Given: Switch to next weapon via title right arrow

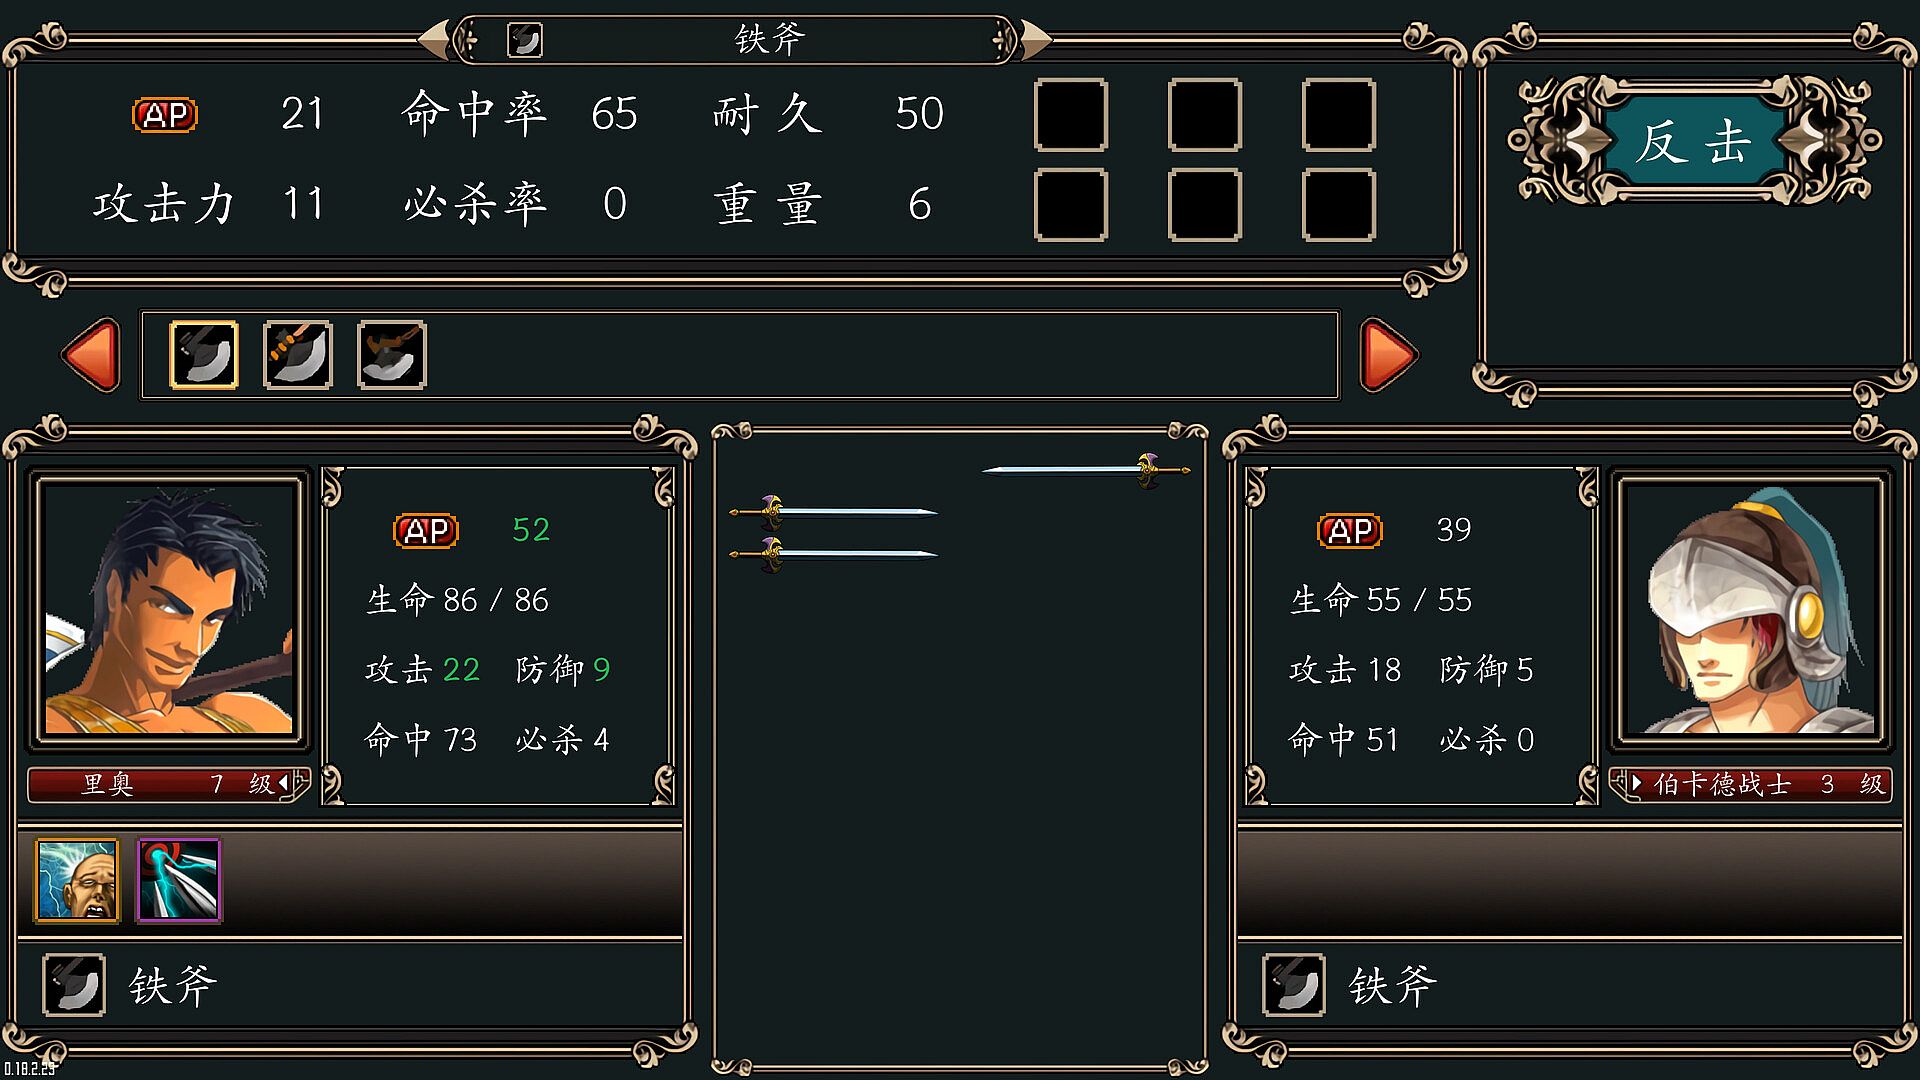Looking at the screenshot, I should [x=1035, y=40].
